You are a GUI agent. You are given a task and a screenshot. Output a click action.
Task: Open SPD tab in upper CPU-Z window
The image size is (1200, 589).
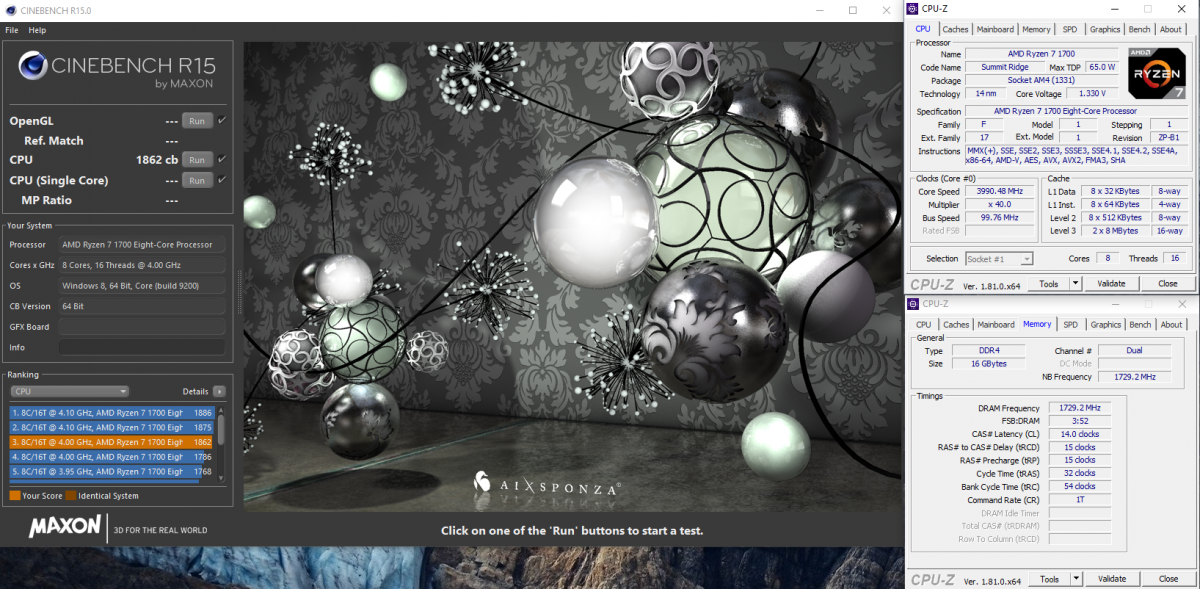(x=1070, y=29)
